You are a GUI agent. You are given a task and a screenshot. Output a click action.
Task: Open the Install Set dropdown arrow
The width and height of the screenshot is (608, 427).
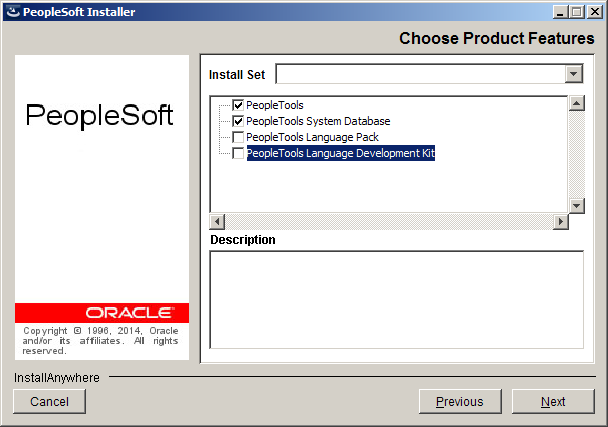tap(574, 74)
